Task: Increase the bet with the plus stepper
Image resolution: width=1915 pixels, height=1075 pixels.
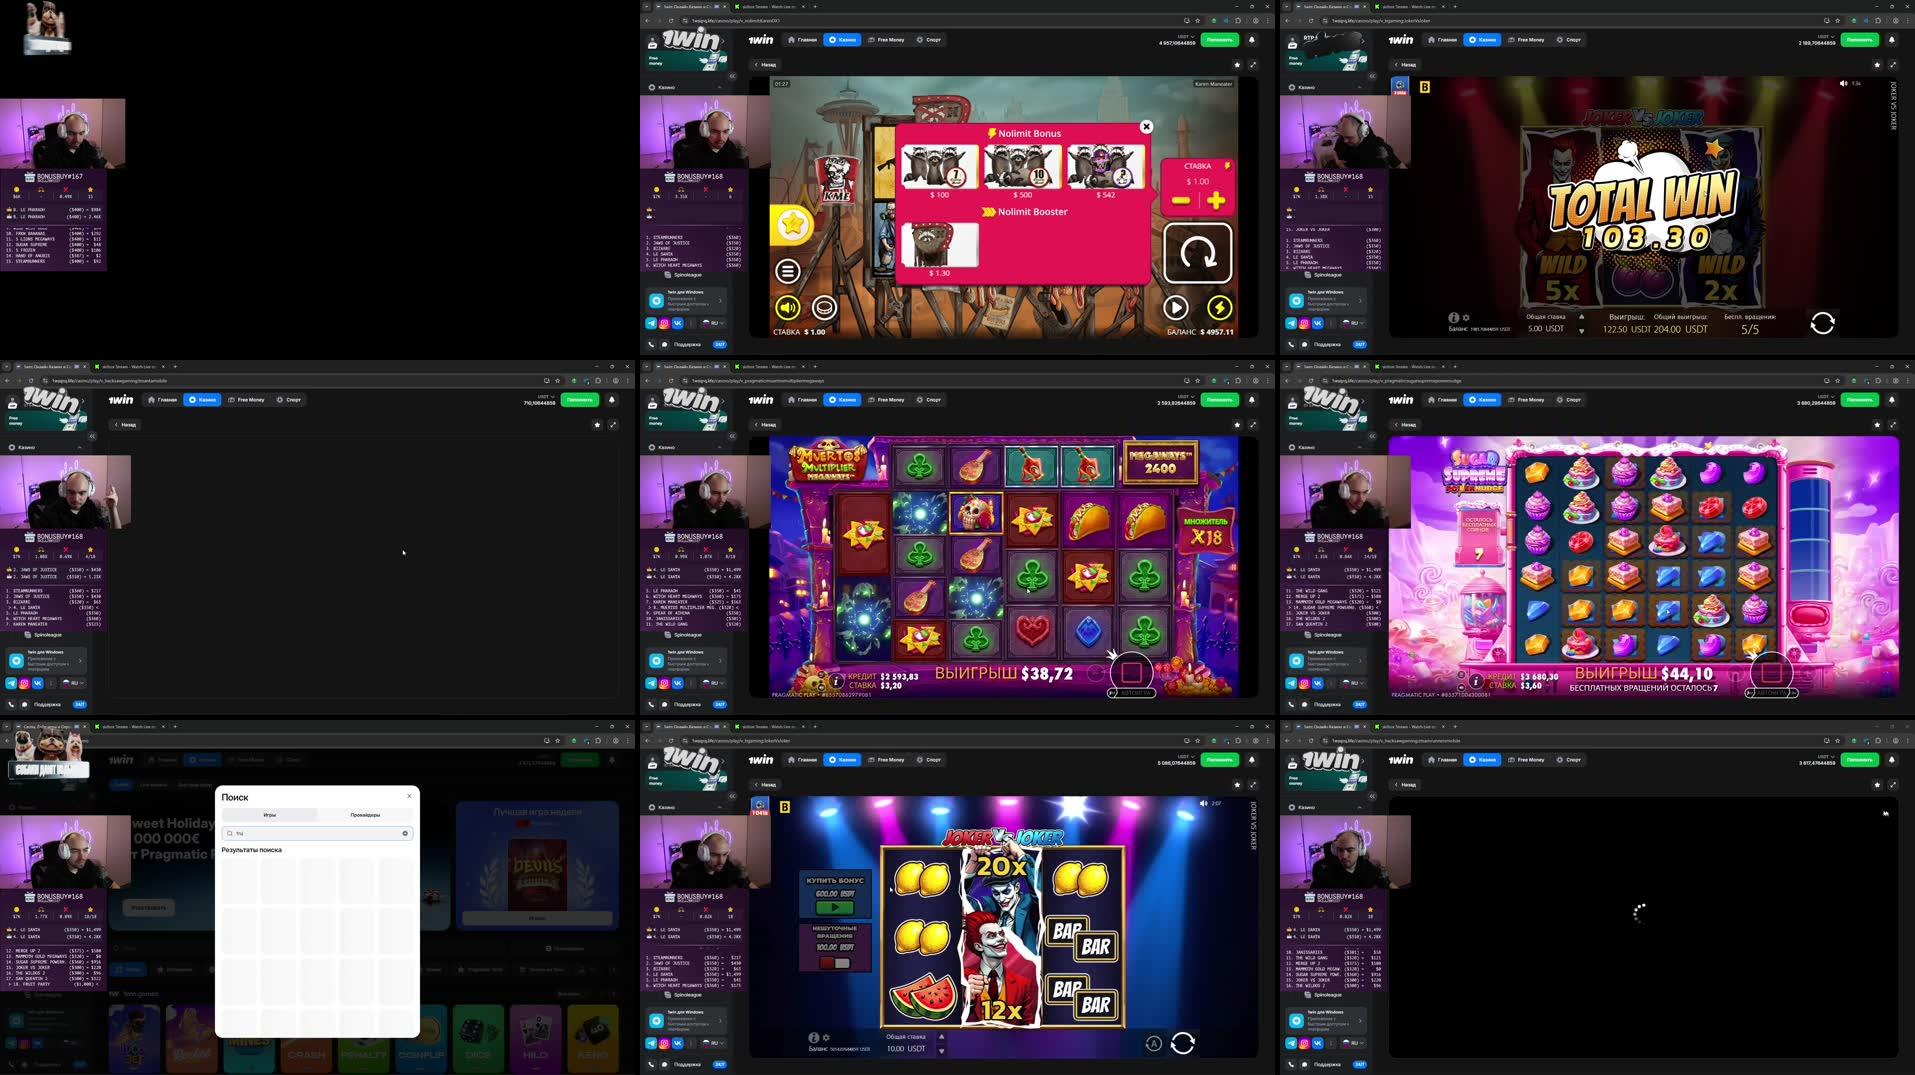Action: (x=1216, y=199)
